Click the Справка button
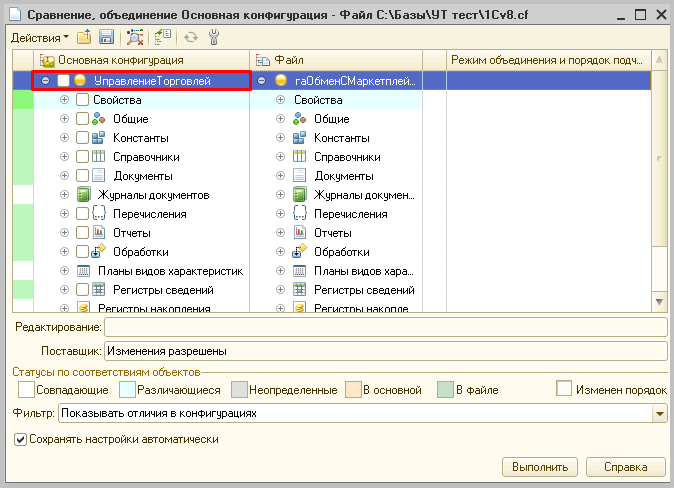The image size is (674, 488). tap(626, 467)
